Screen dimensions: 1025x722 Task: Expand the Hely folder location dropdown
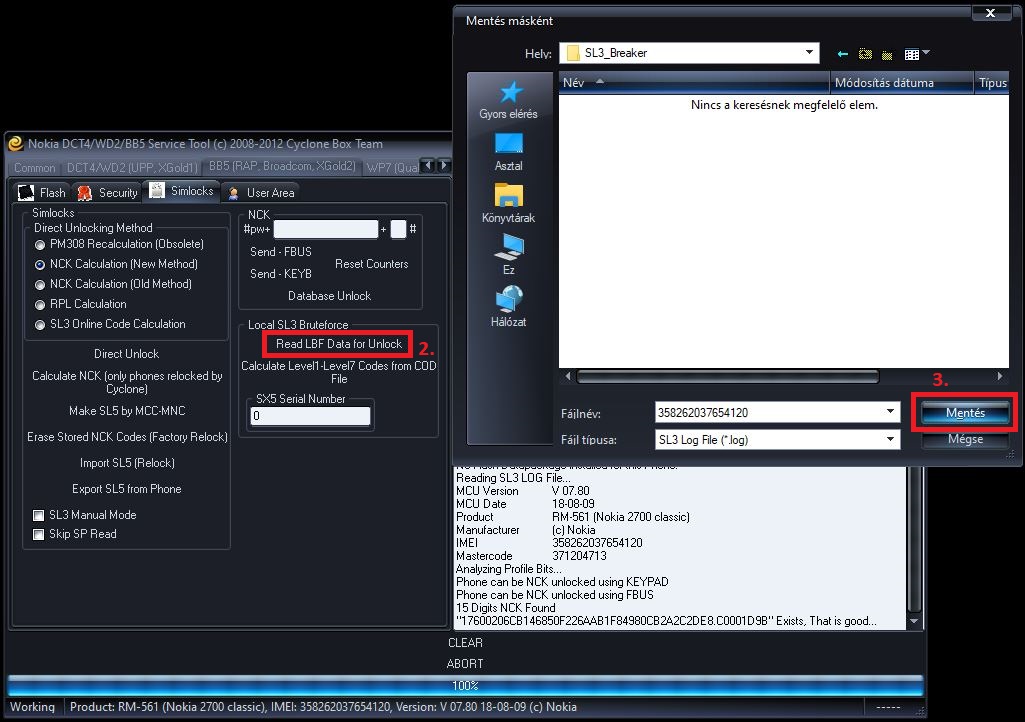point(809,52)
